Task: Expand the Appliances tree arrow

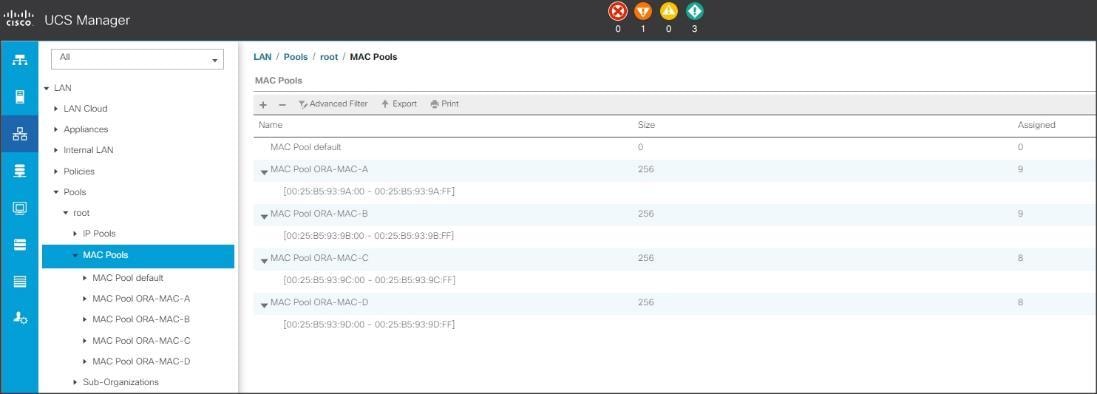Action: click(56, 129)
